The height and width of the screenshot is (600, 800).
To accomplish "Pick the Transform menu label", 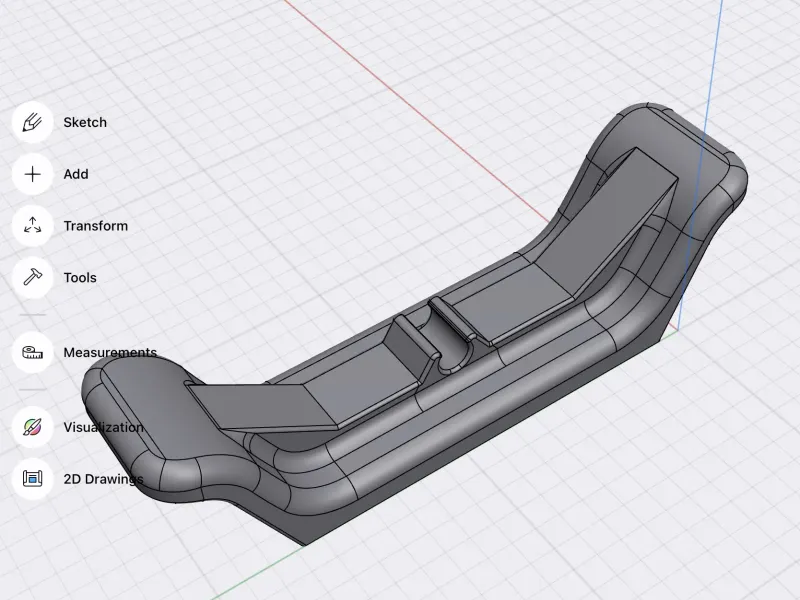I will [96, 226].
